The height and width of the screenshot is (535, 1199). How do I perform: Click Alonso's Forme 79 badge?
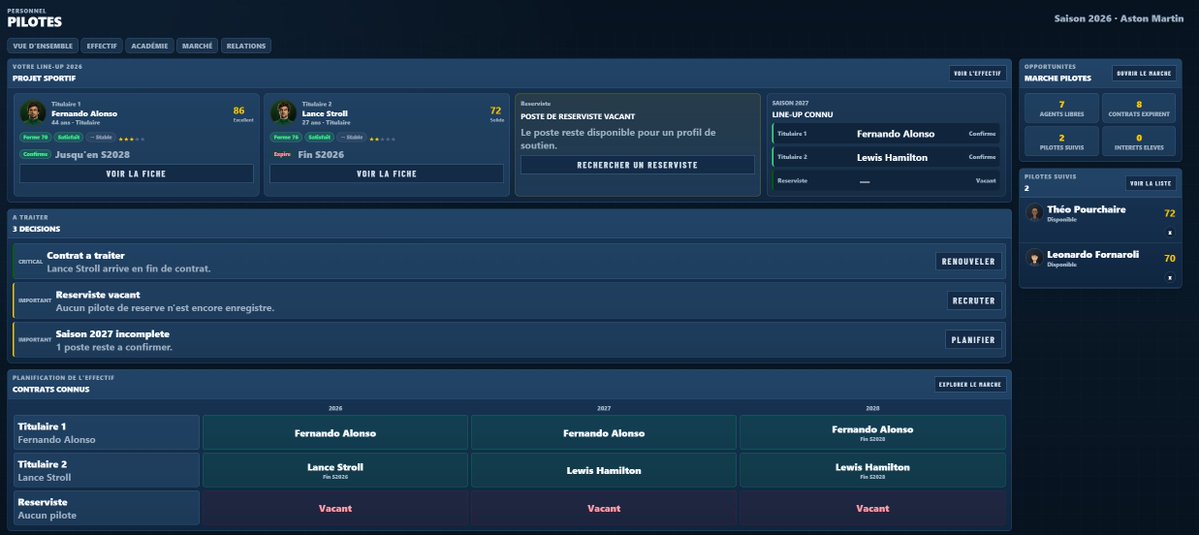coord(35,138)
